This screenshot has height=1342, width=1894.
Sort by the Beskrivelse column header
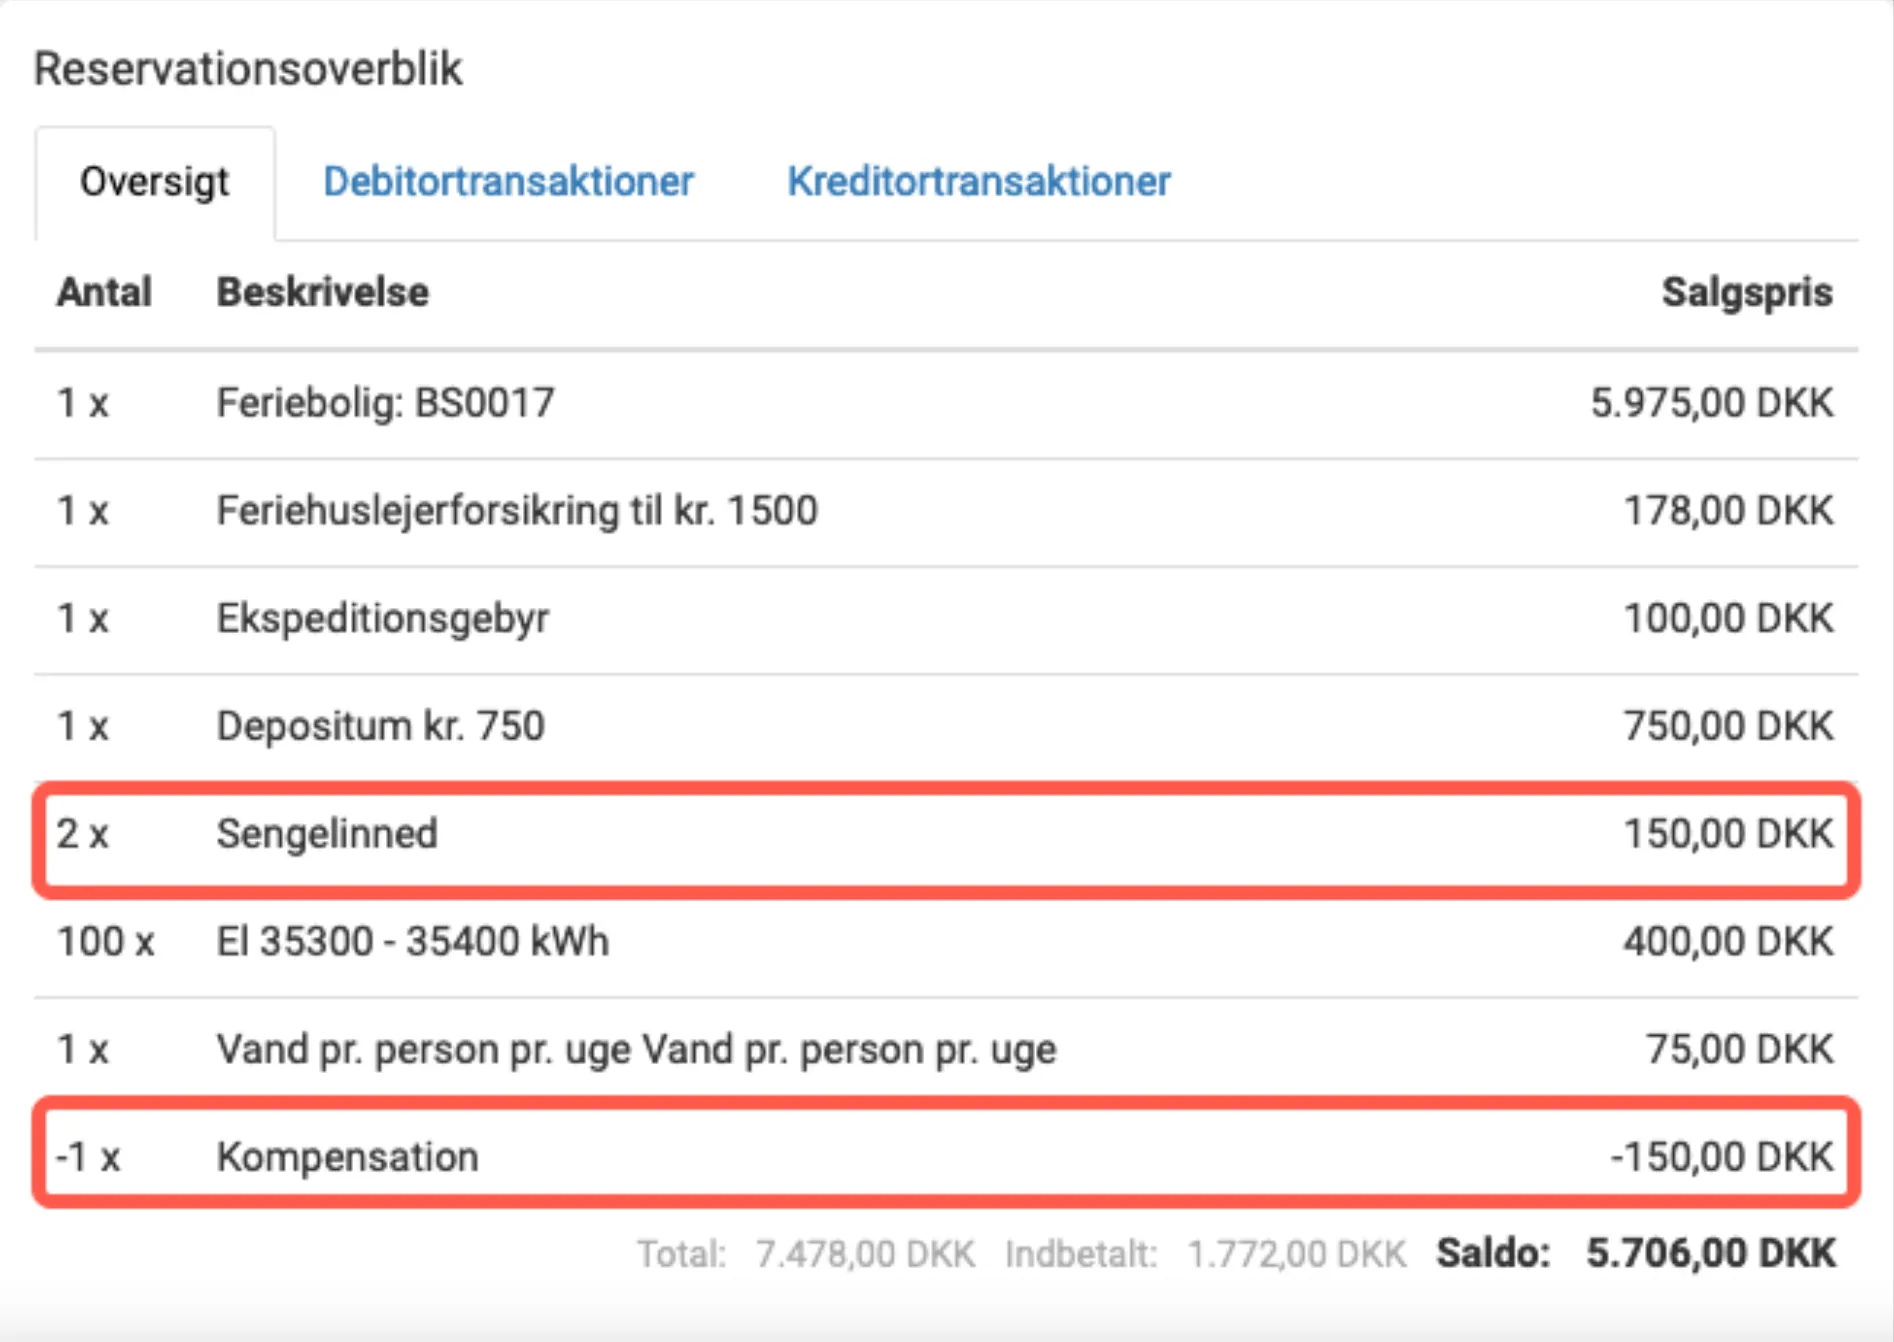click(322, 292)
